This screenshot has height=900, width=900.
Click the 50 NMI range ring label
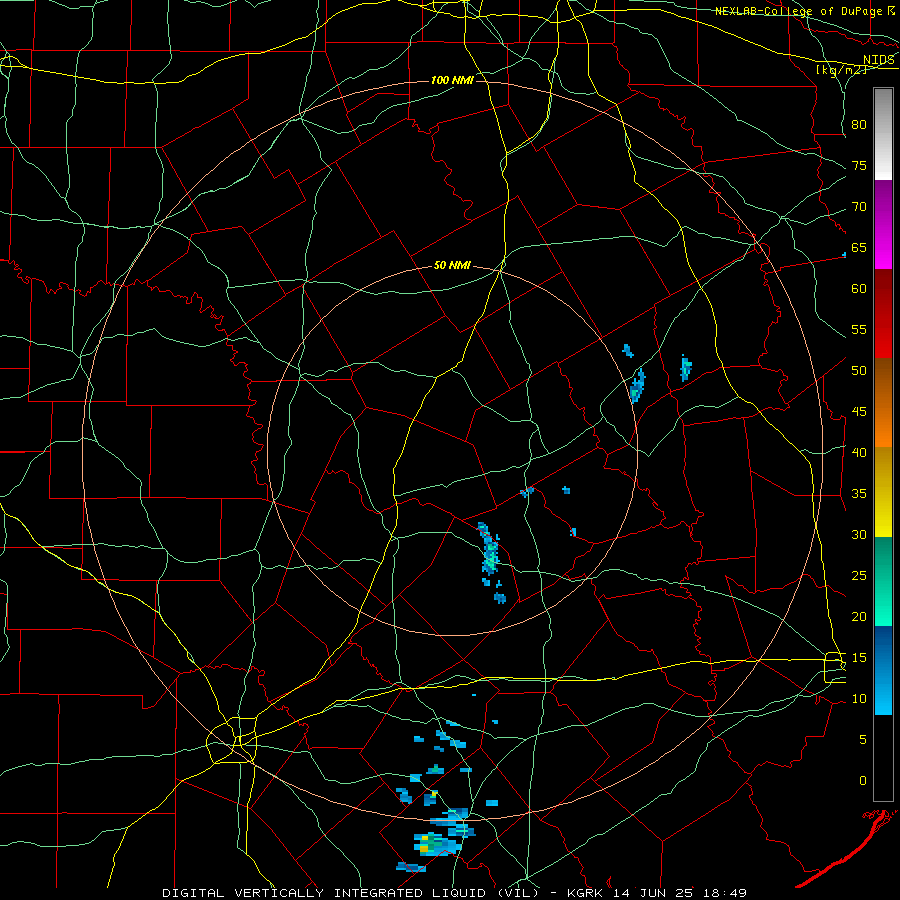coord(452,265)
